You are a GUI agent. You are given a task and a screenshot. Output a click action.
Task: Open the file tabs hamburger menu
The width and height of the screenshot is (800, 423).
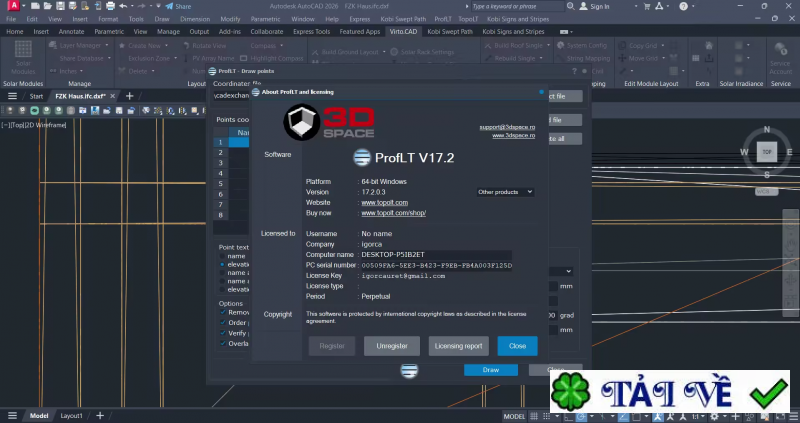12,96
